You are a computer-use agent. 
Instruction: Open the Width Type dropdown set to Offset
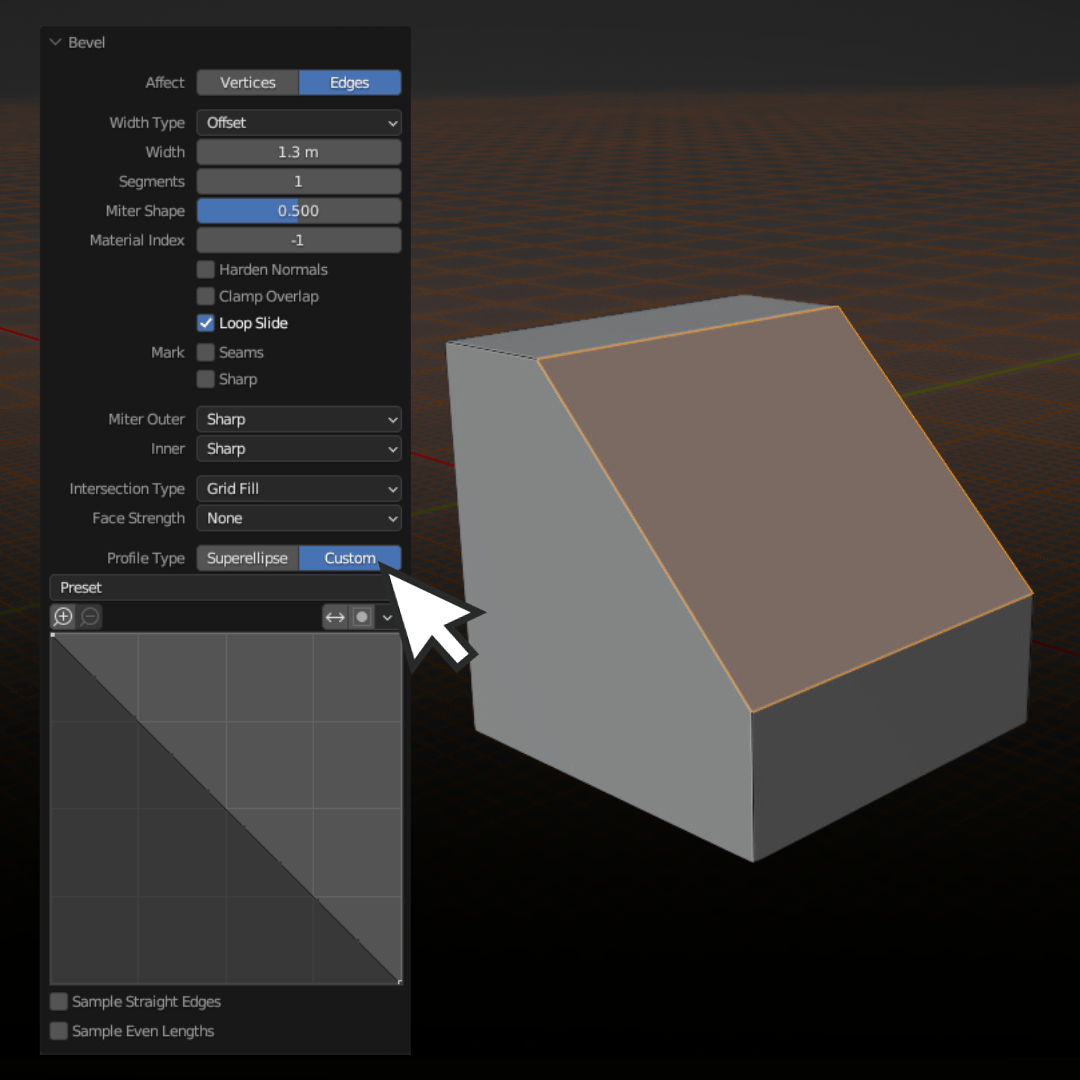tap(299, 123)
